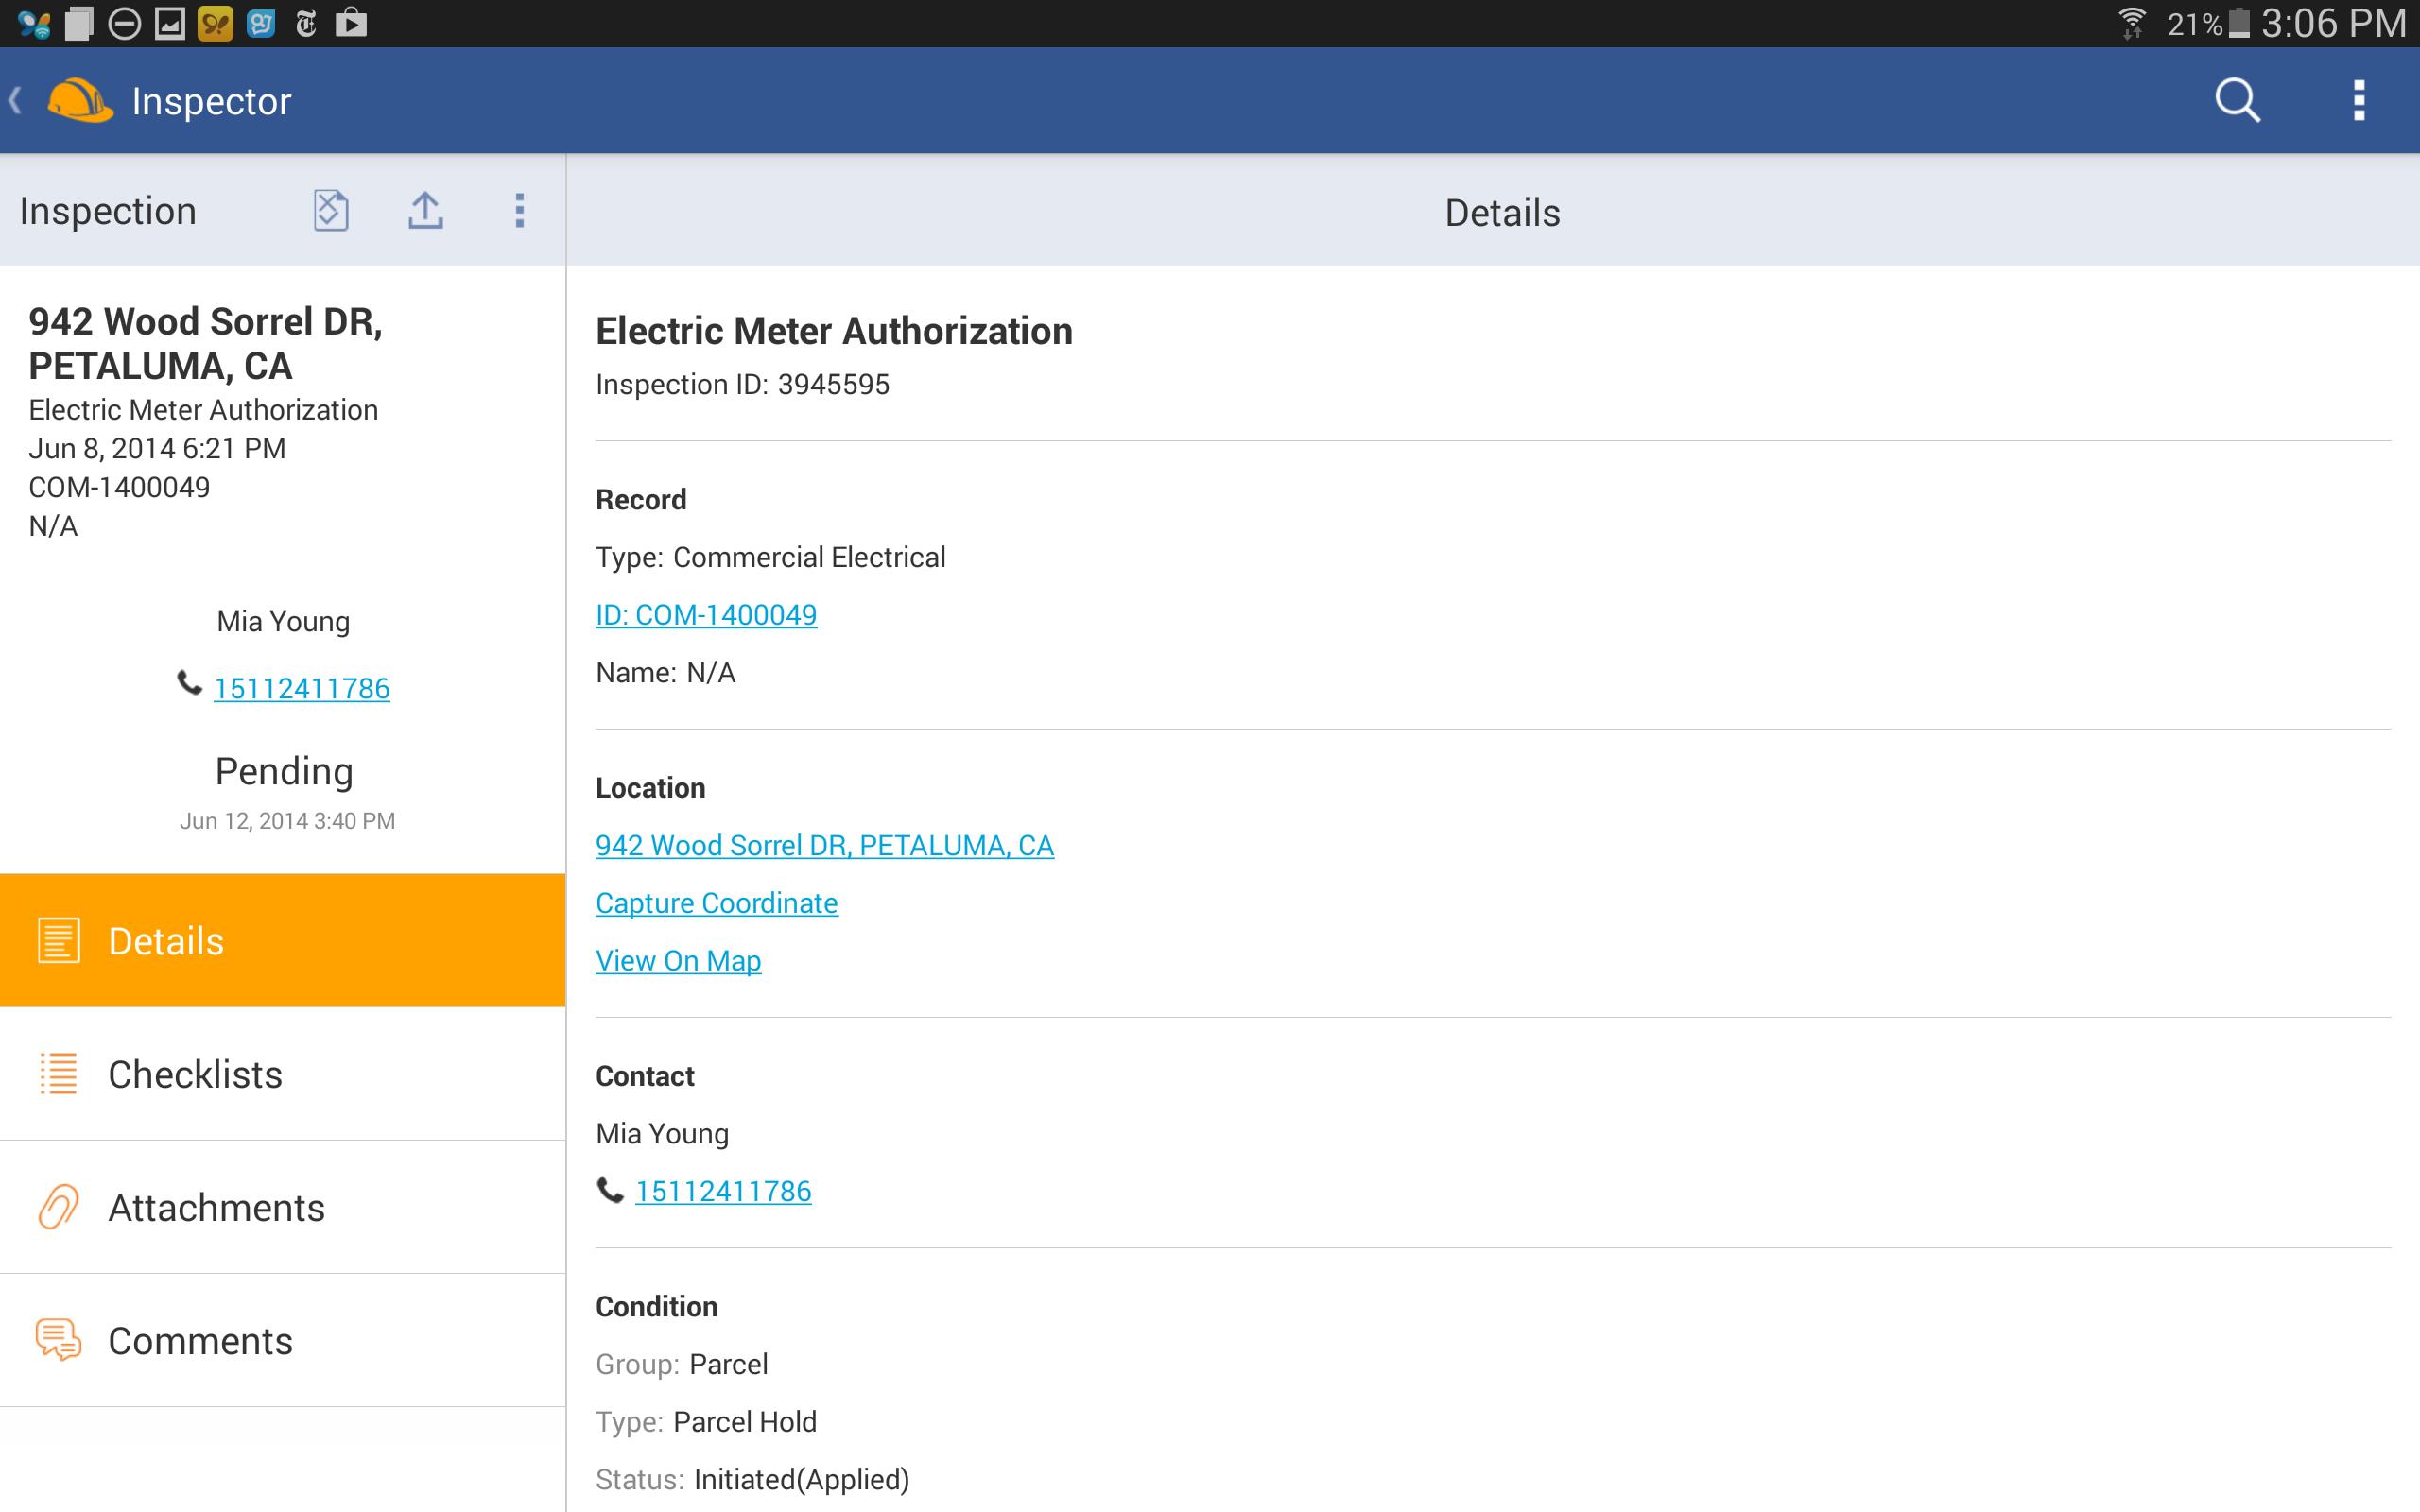Tap Jun 12, 2014 3:40 PM timestamp

(287, 821)
